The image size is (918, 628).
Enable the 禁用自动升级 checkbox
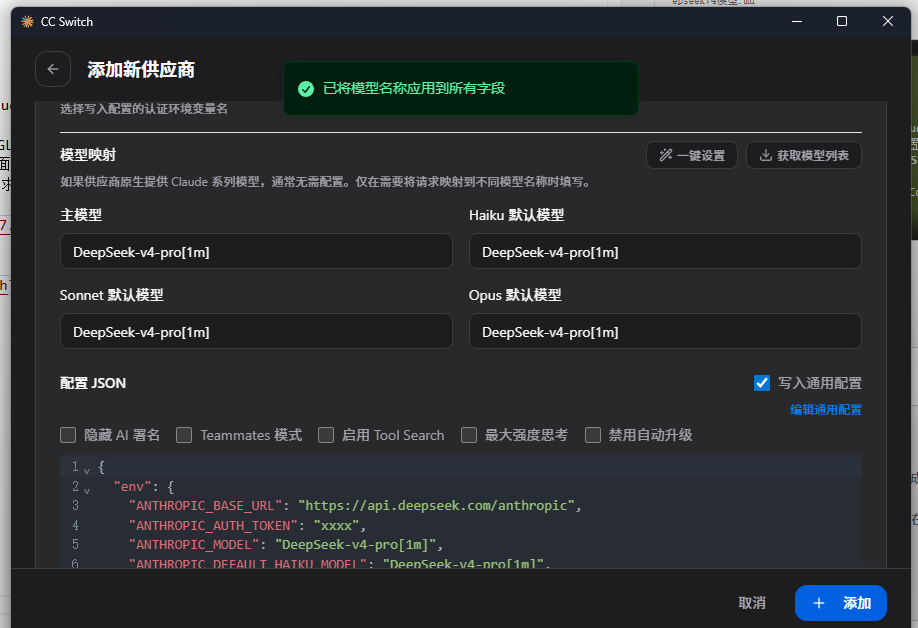pyautogui.click(x=592, y=435)
